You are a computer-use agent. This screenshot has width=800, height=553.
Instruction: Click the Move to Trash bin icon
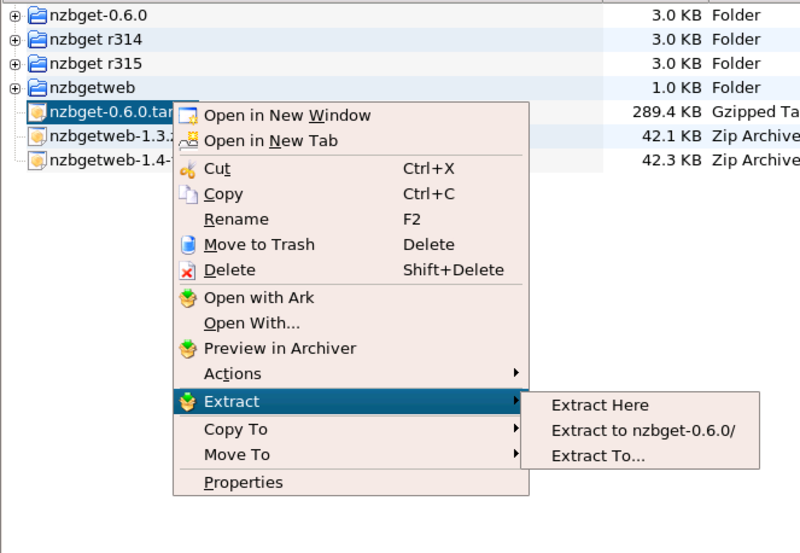coord(188,245)
